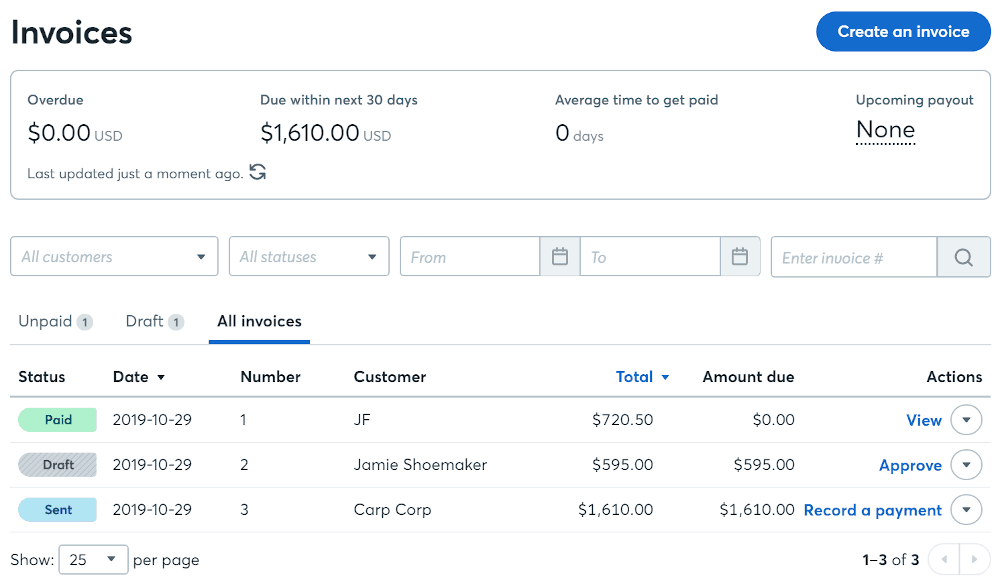Expand actions menu for Carp Corp invoice
Viewport: 1000px width, 582px height.
pyautogui.click(x=966, y=510)
